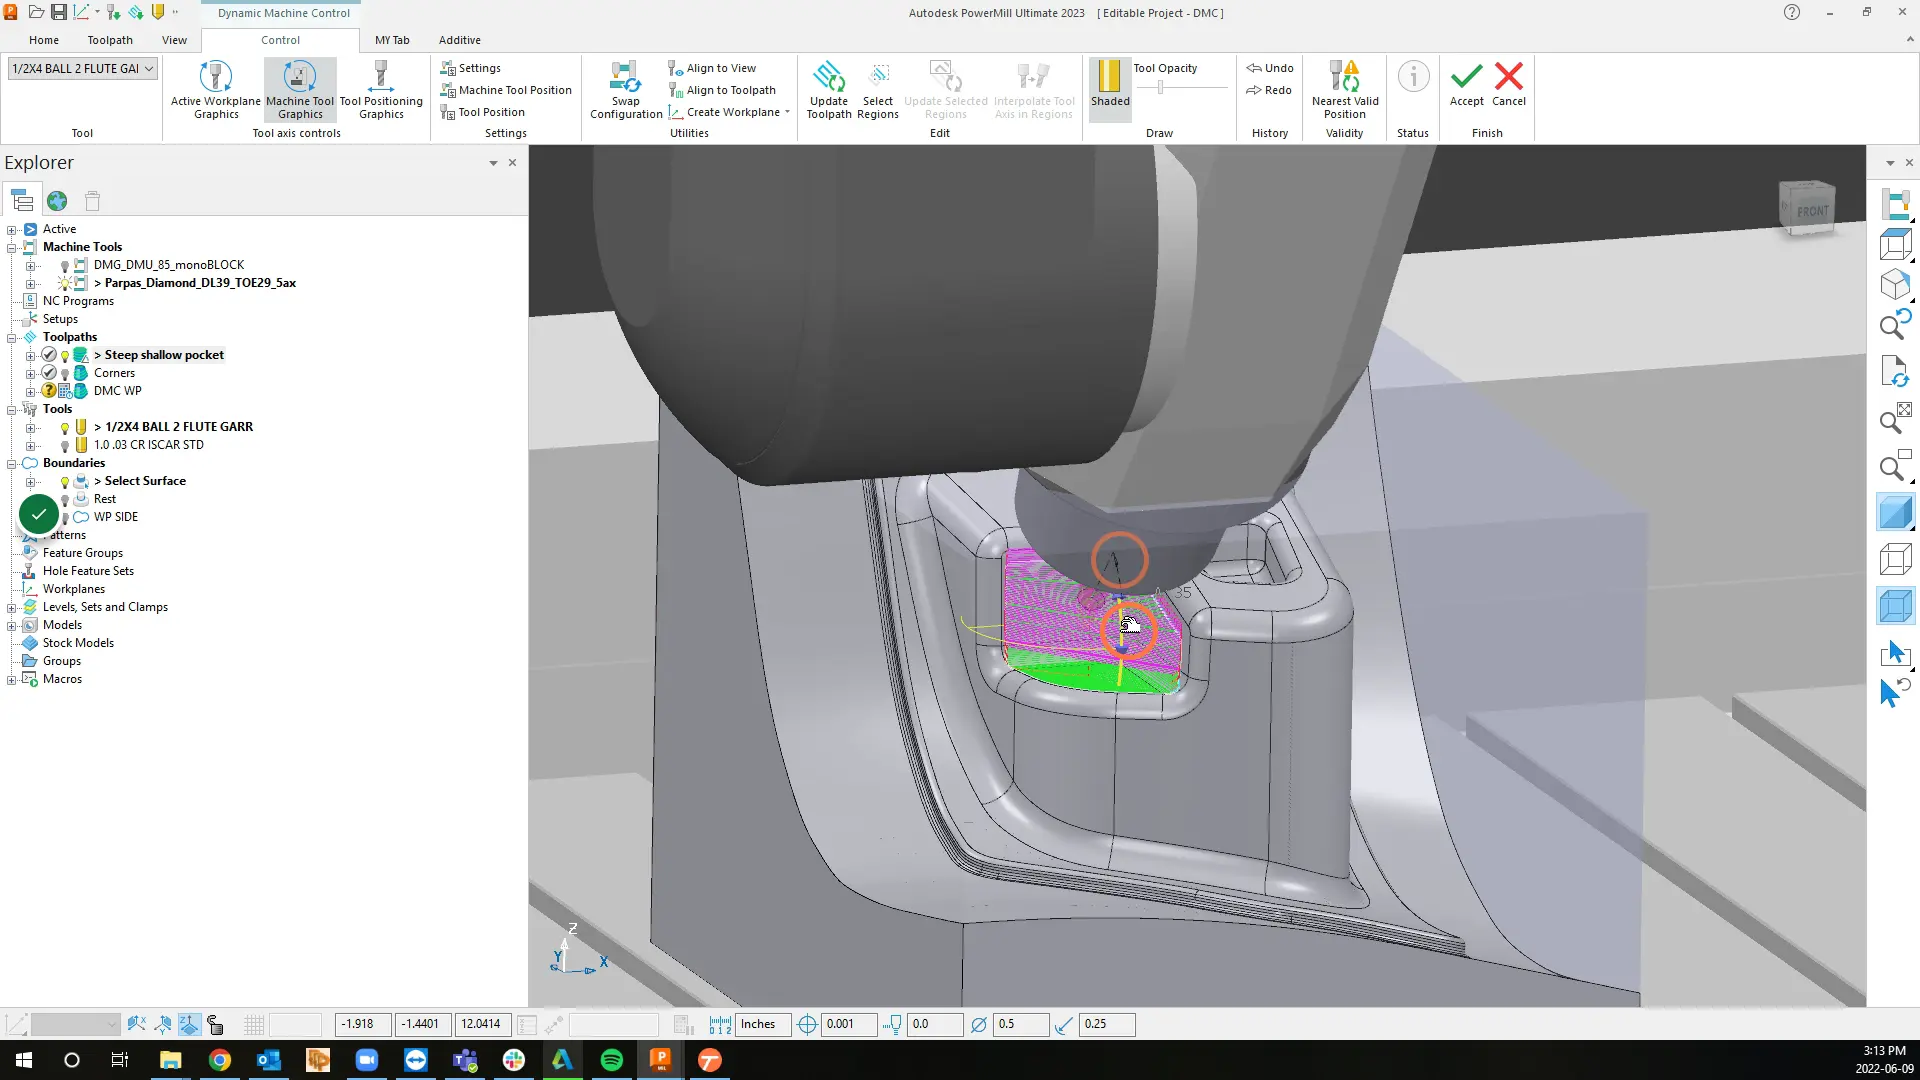The height and width of the screenshot is (1080, 1920).
Task: Switch to Additive ribbon tab
Action: coord(460,40)
